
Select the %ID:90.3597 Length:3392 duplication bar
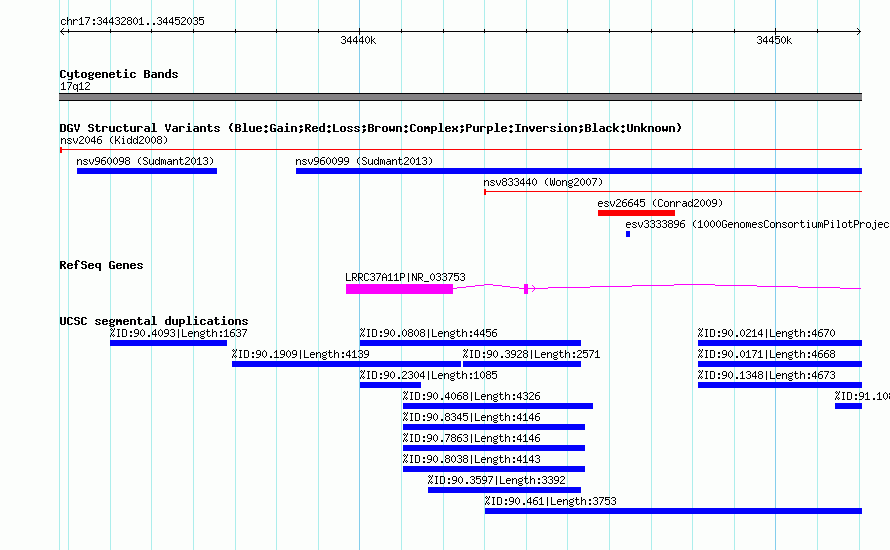point(504,490)
